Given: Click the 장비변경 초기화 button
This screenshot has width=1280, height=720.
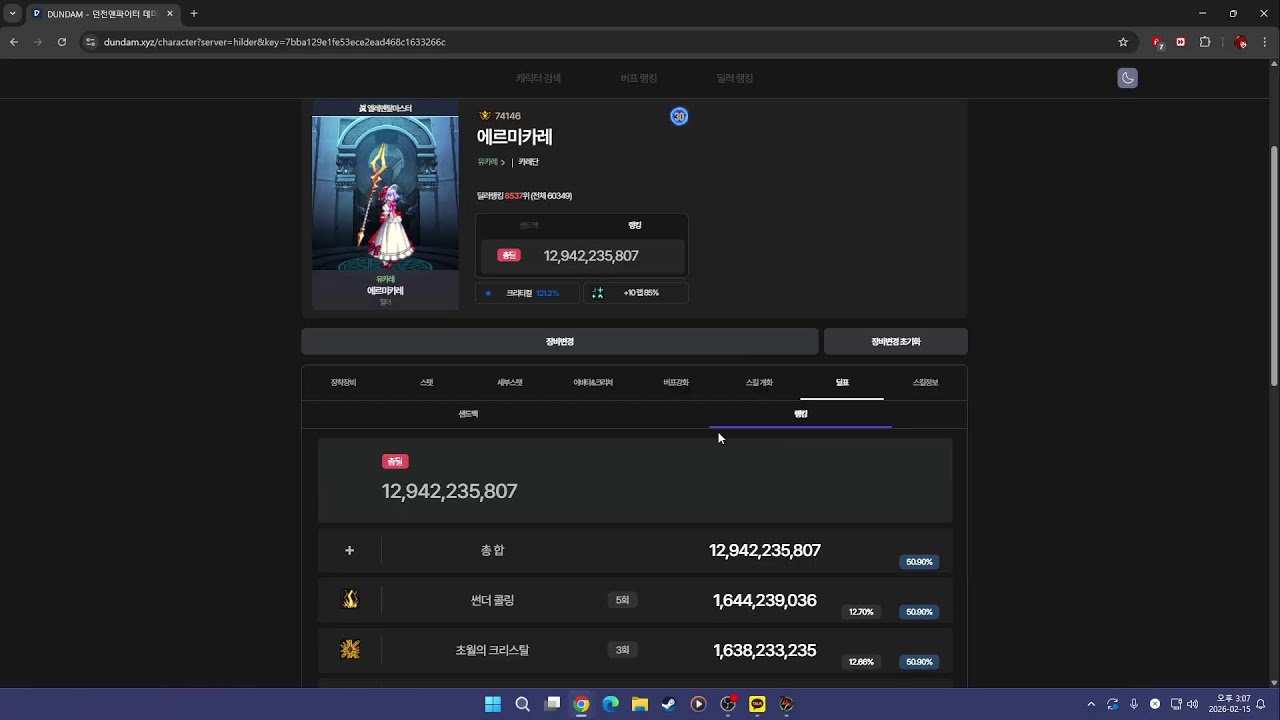Looking at the screenshot, I should 895,342.
